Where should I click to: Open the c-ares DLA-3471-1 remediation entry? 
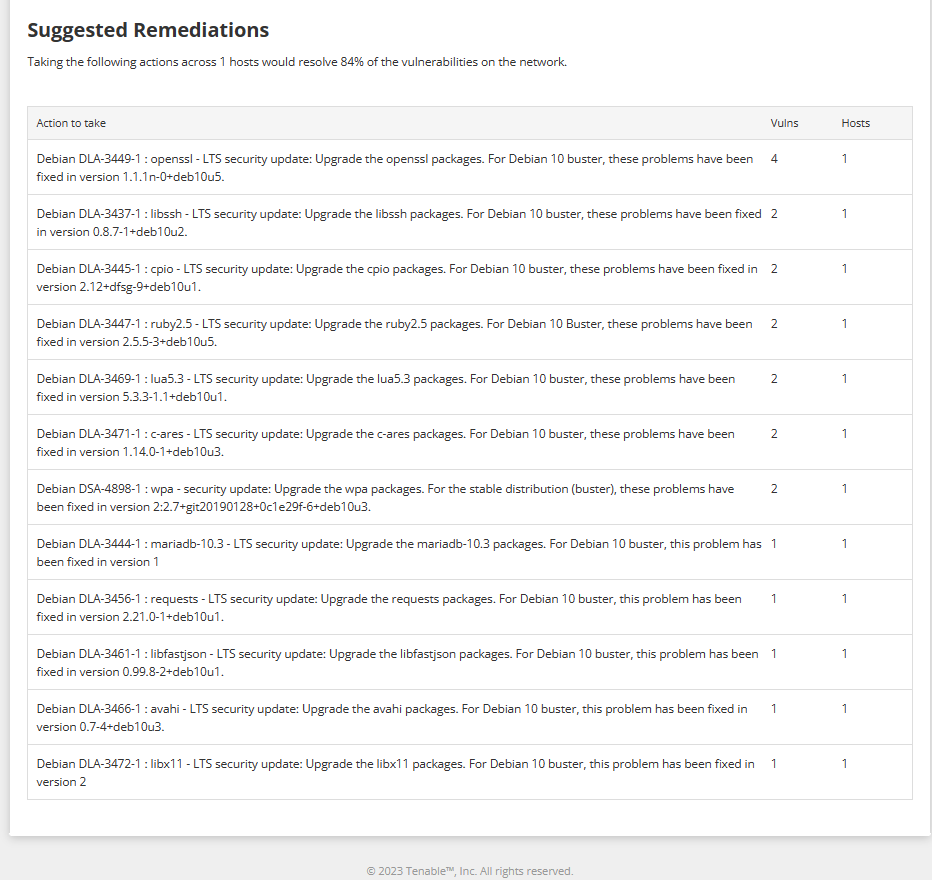coord(470,442)
